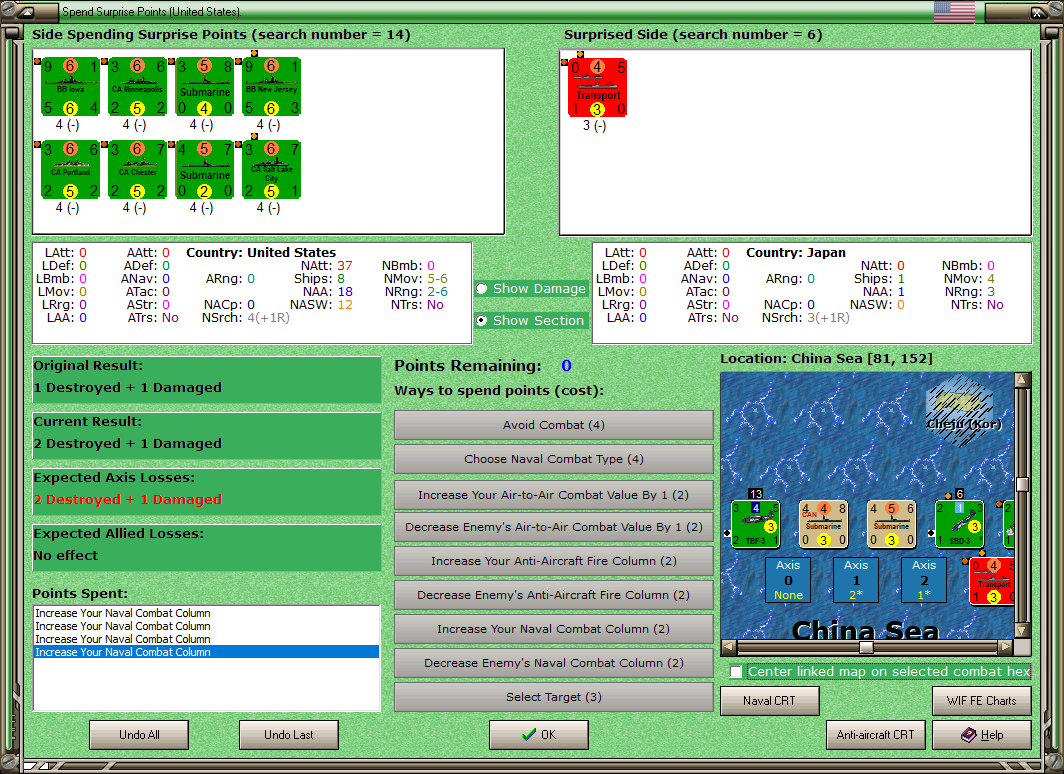Click the United States flag in title bar

point(954,12)
